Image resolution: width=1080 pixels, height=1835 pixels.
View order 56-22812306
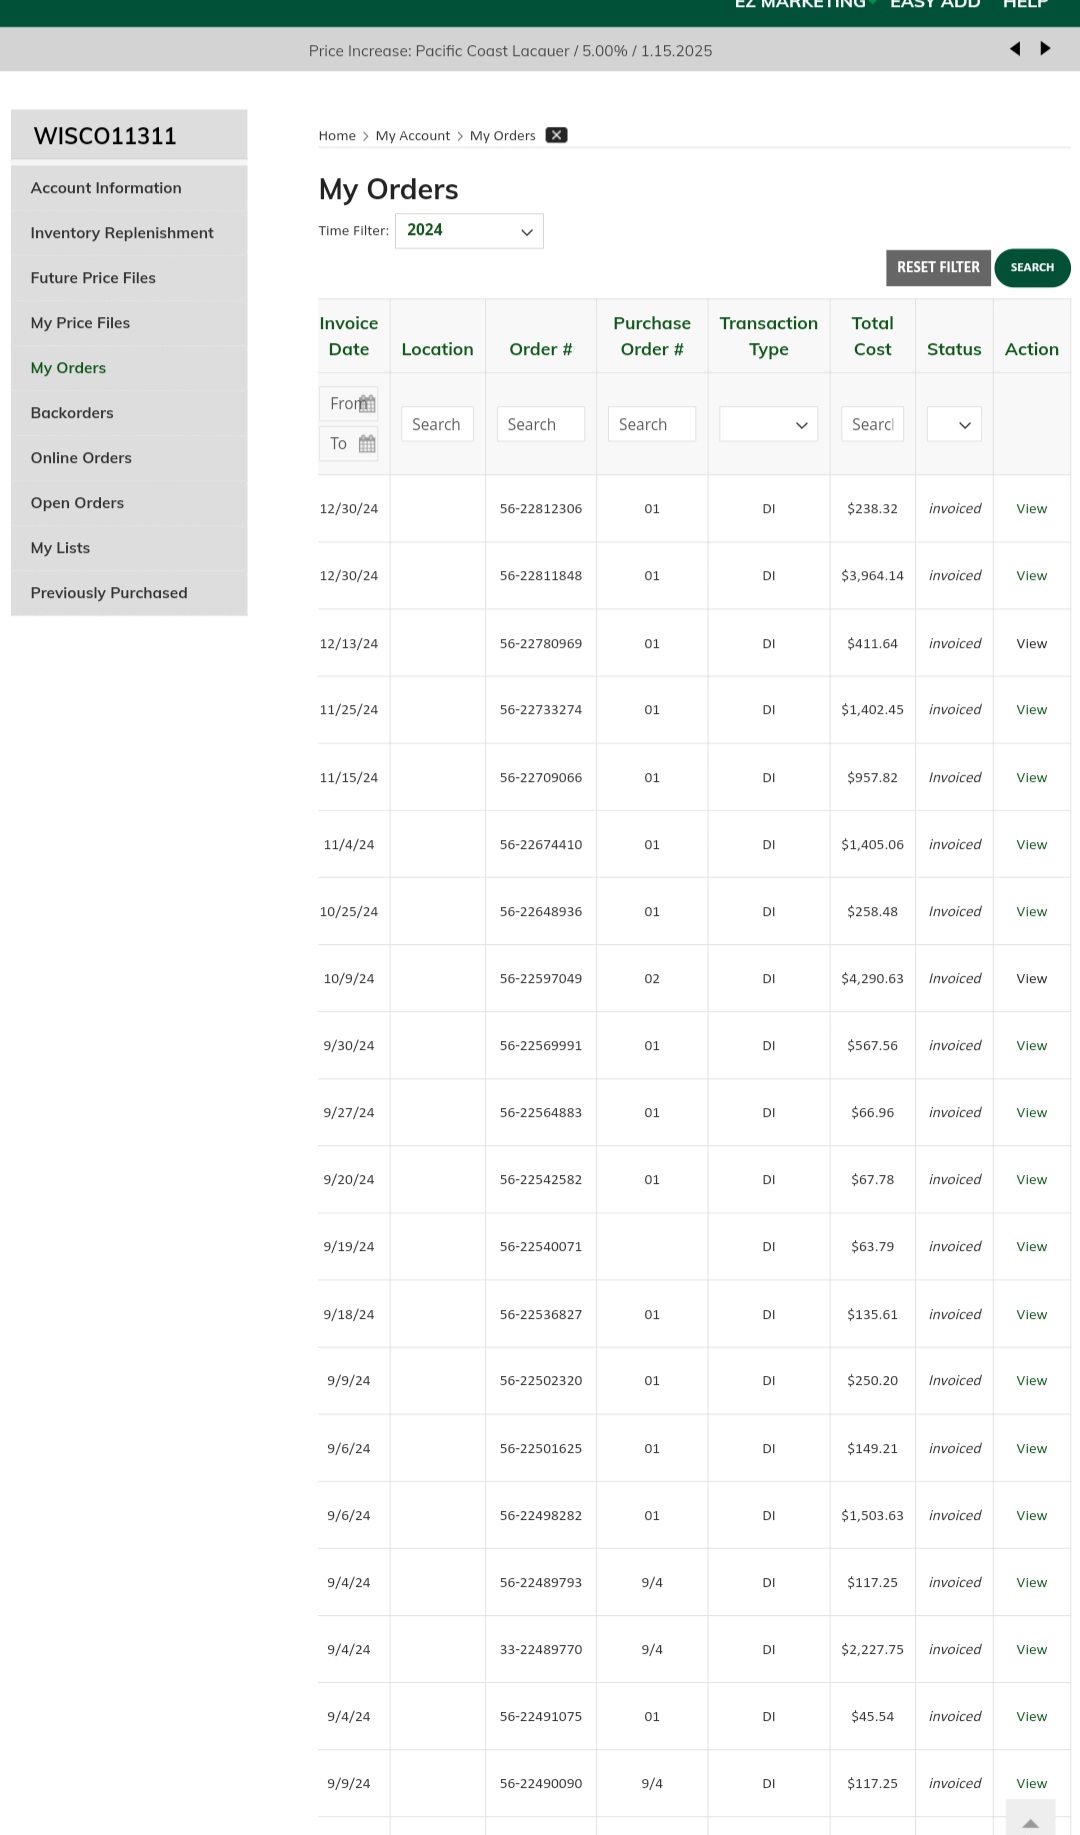(1031, 509)
